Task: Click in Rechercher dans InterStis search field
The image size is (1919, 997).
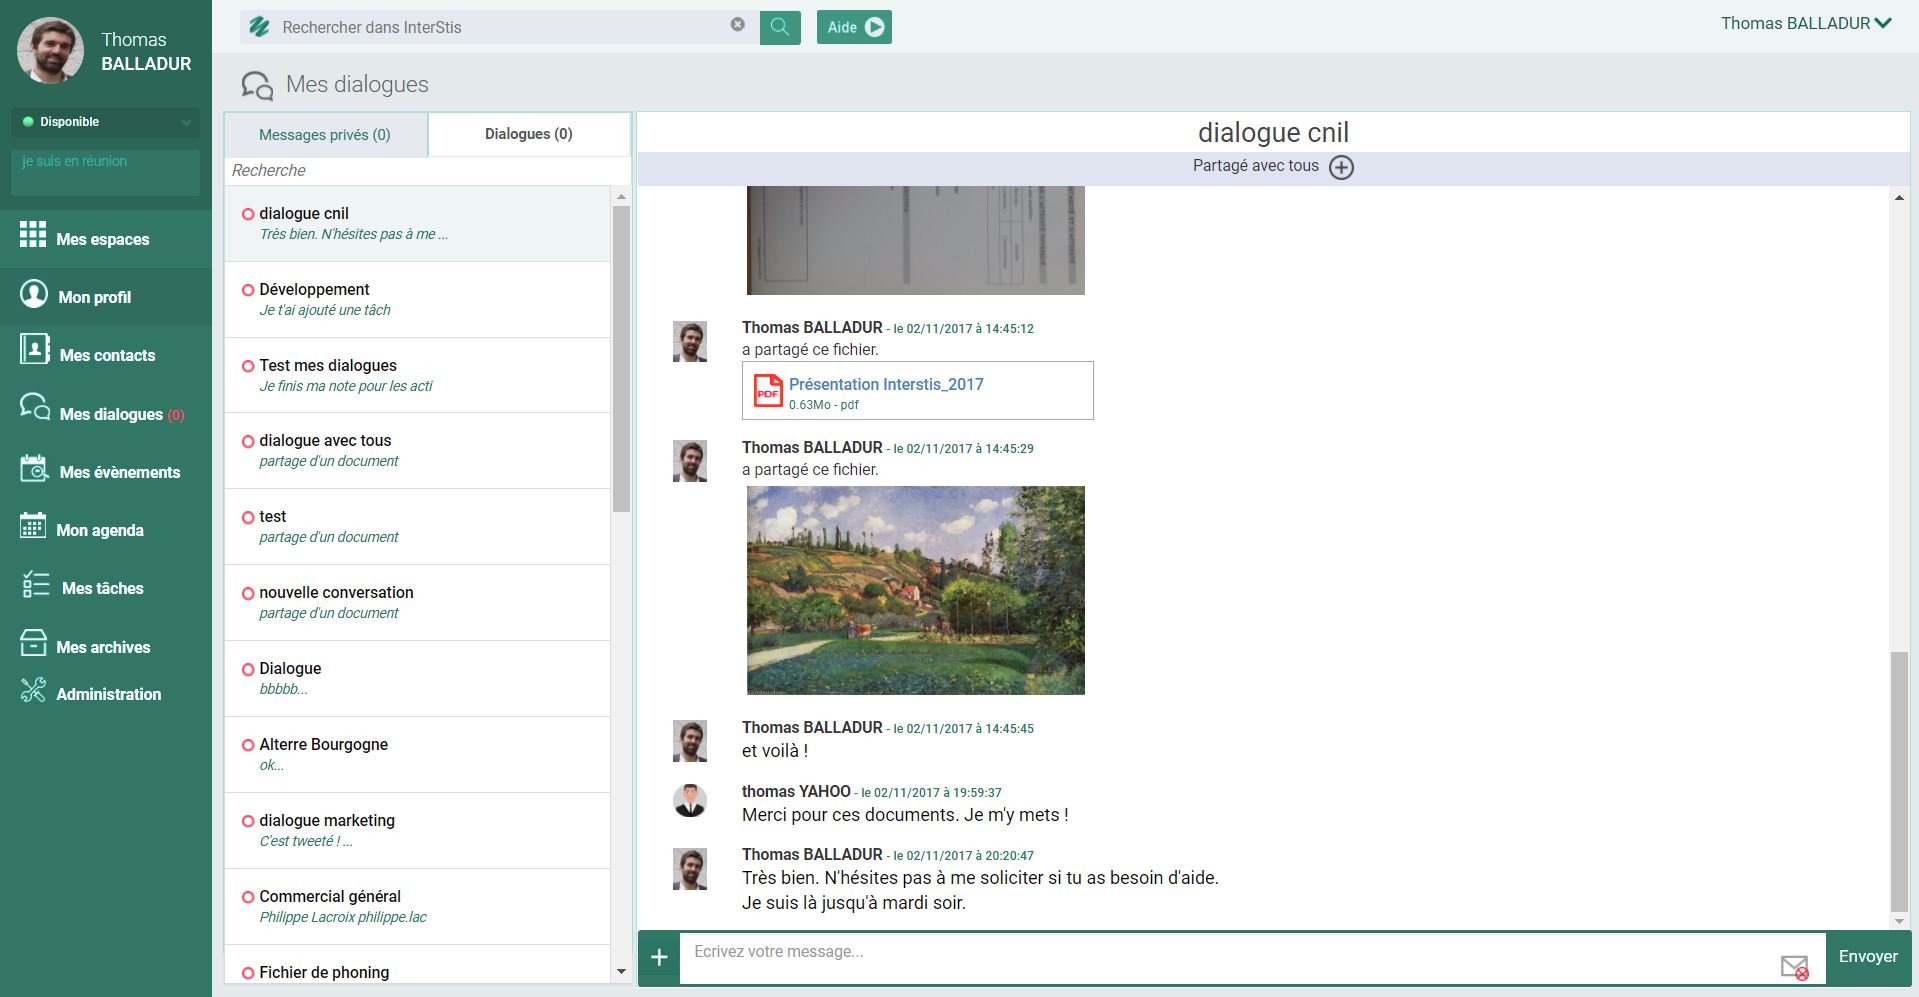Action: pos(500,27)
